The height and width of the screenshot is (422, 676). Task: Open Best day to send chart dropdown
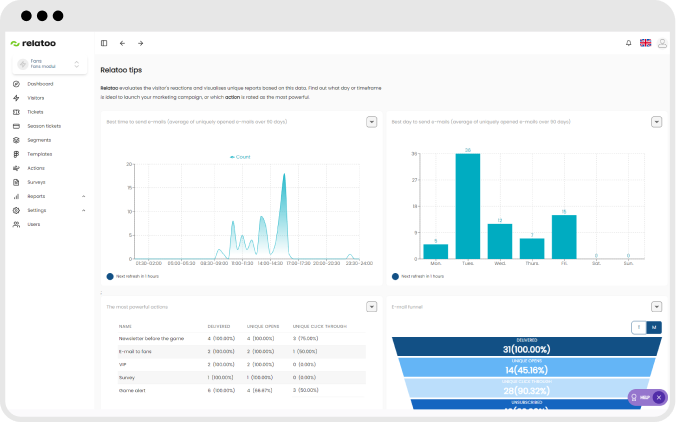[x=657, y=122]
